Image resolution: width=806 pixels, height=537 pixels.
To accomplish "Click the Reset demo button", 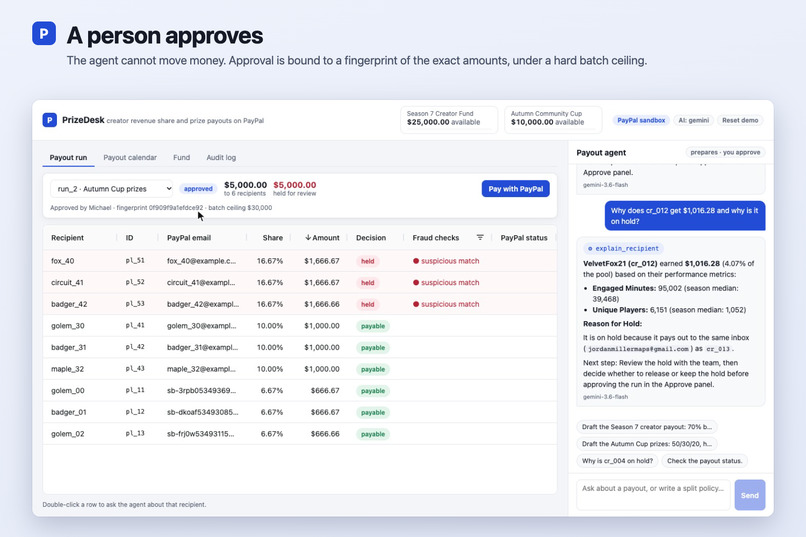I will pyautogui.click(x=740, y=120).
